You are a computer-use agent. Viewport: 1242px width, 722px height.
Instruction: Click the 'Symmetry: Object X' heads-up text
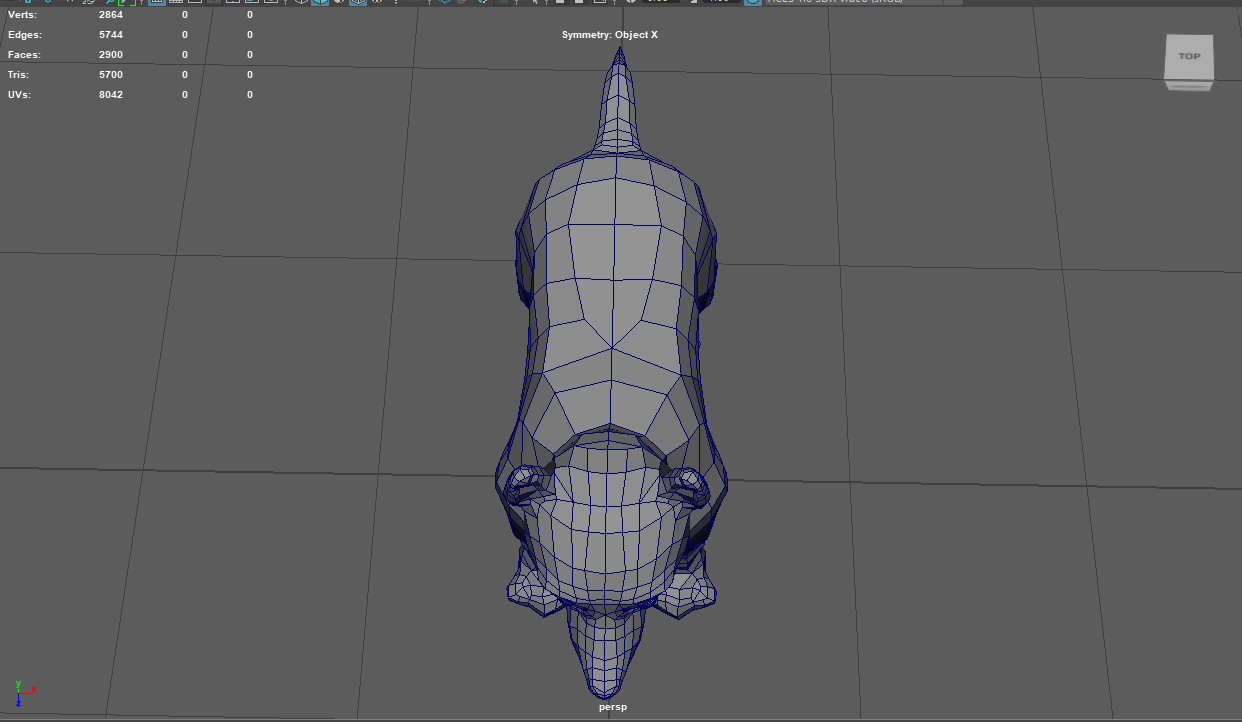(610, 35)
